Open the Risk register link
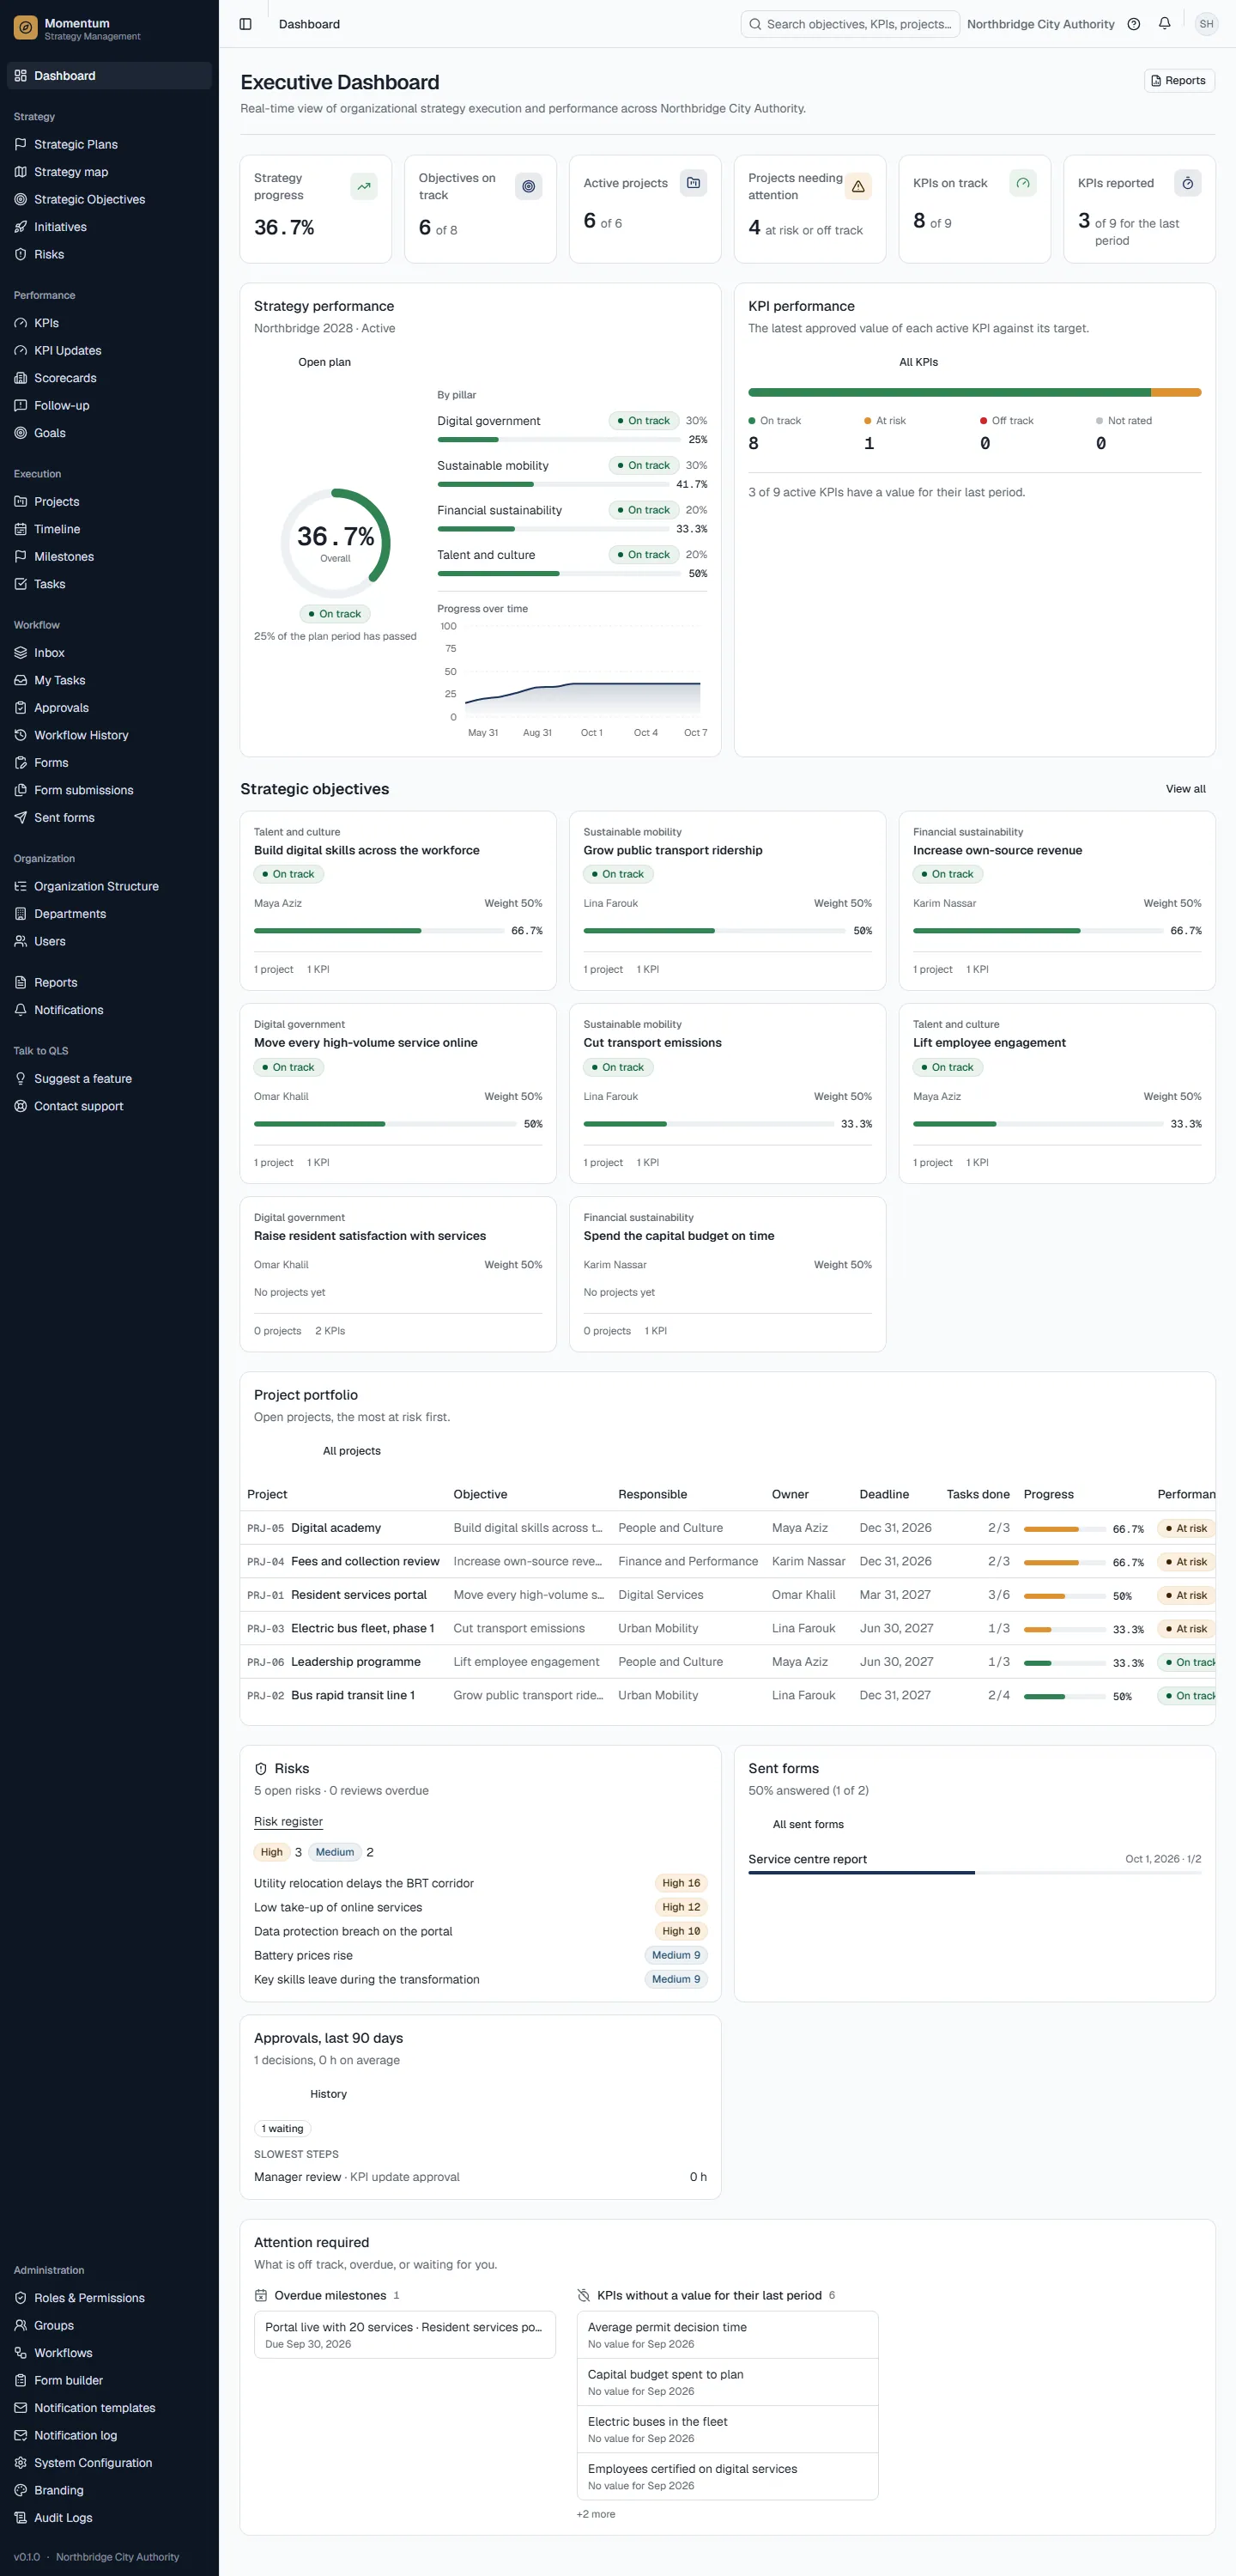1236x2576 pixels. [288, 1821]
